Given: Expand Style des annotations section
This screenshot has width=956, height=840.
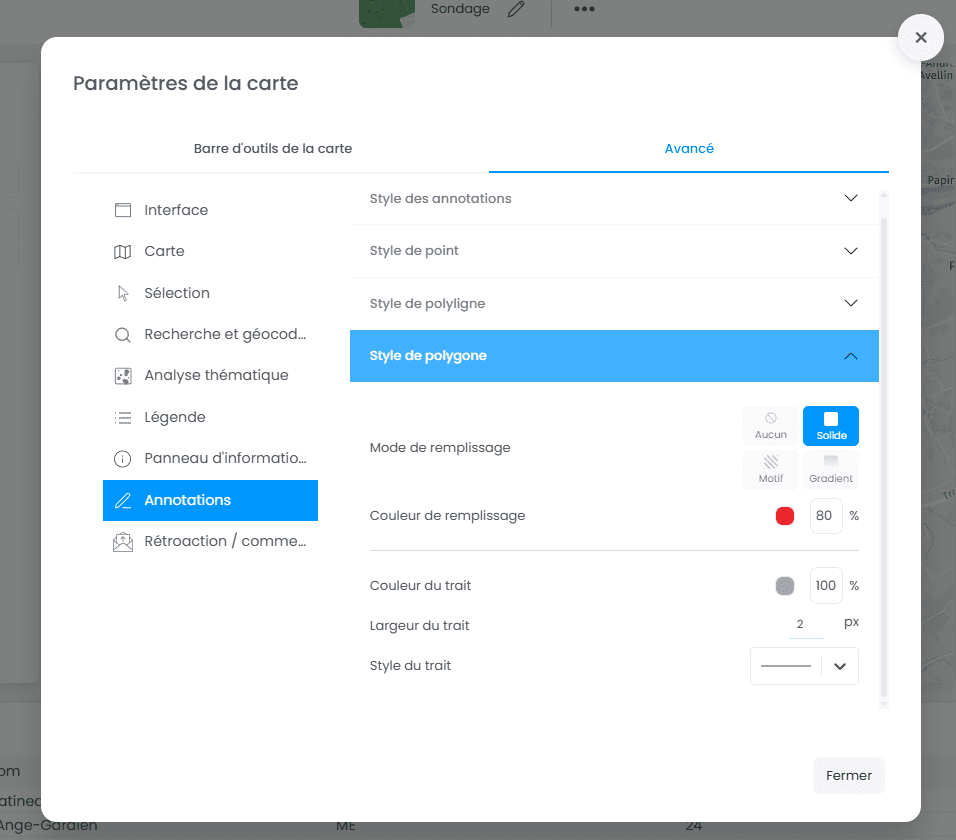Looking at the screenshot, I should tap(614, 199).
